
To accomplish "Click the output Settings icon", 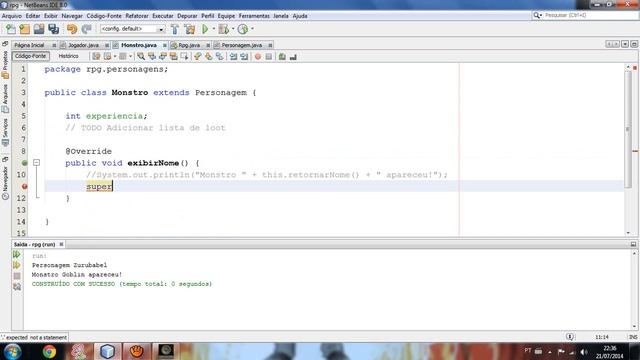I will [x=17, y=287].
